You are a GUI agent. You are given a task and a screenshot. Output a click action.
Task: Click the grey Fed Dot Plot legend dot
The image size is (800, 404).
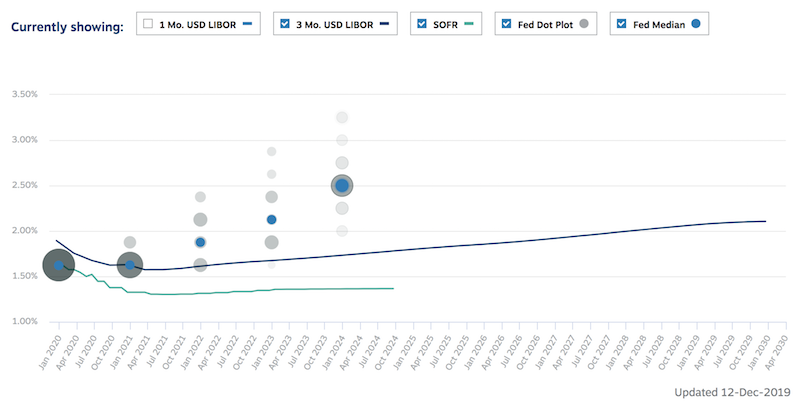(x=584, y=23)
